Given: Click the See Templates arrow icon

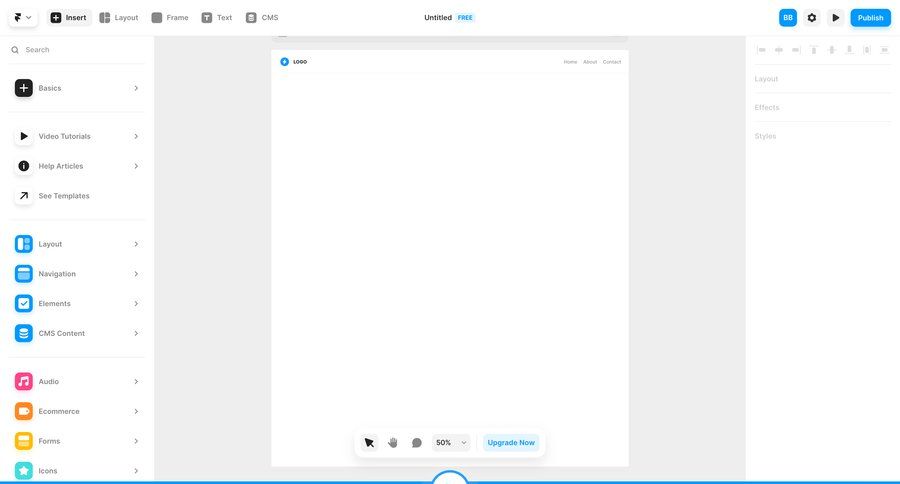Looking at the screenshot, I should pos(24,196).
